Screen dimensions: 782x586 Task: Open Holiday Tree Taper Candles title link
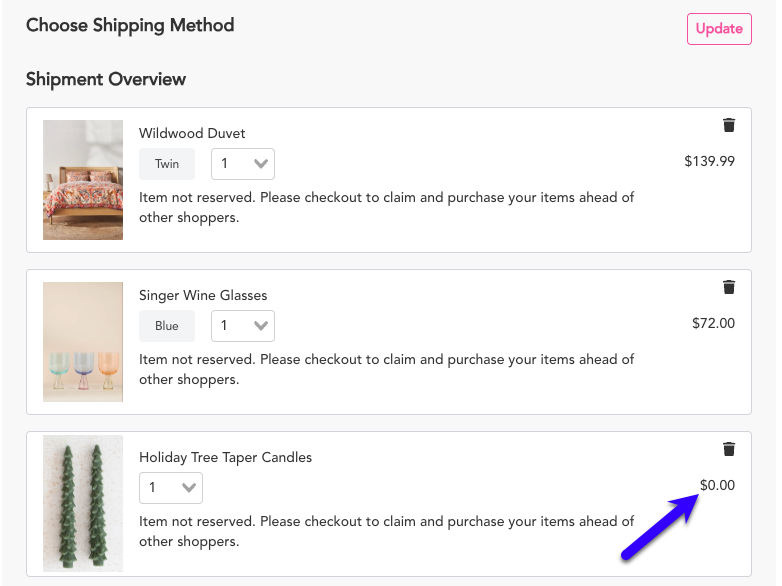pos(225,457)
